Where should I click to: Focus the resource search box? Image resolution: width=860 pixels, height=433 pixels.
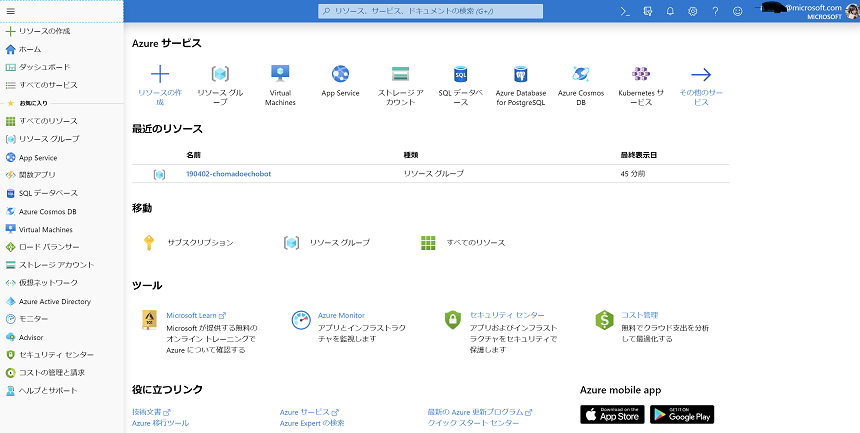click(431, 11)
